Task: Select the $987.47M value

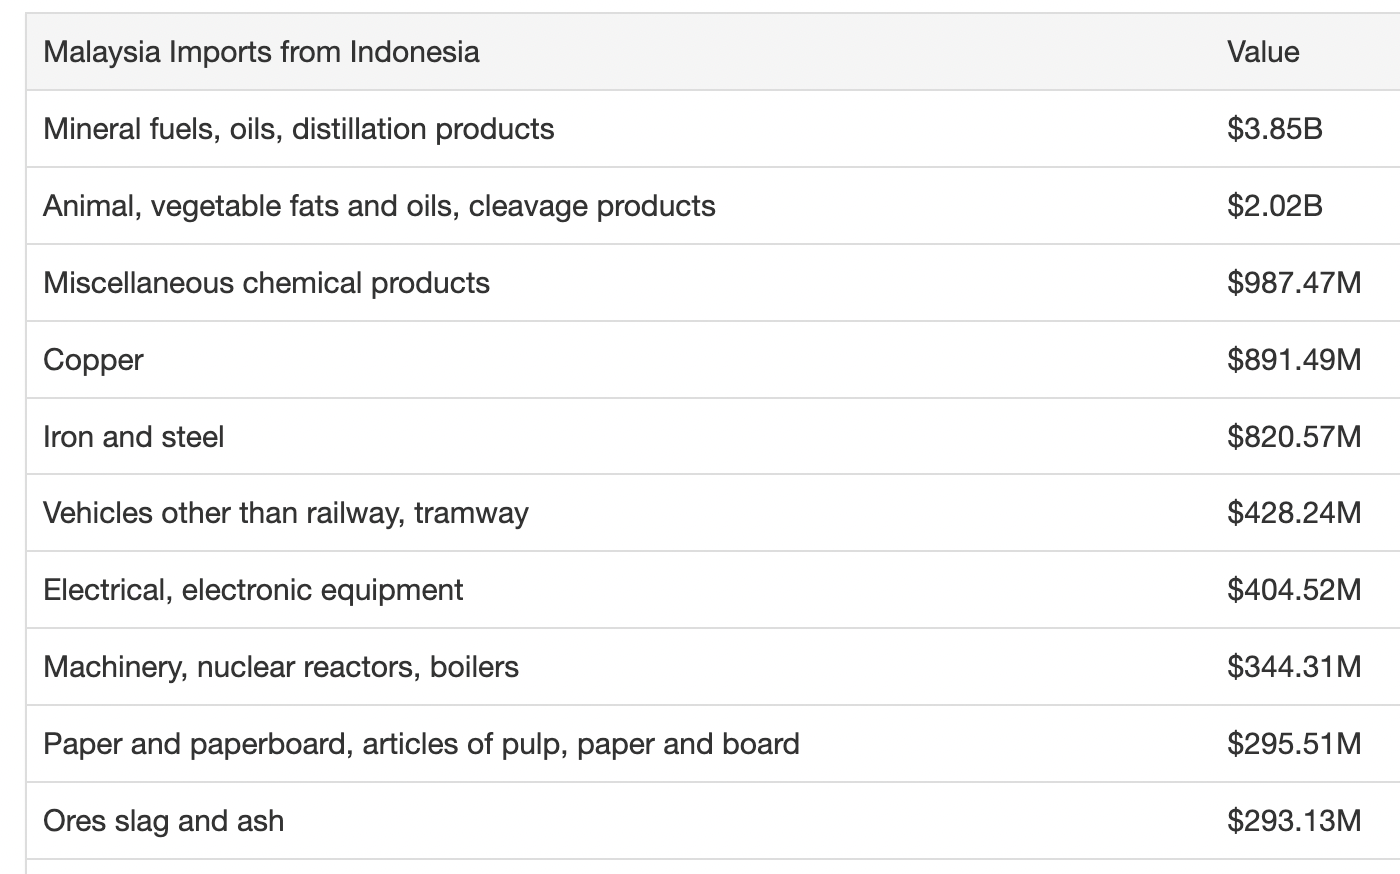Action: coord(1294,283)
